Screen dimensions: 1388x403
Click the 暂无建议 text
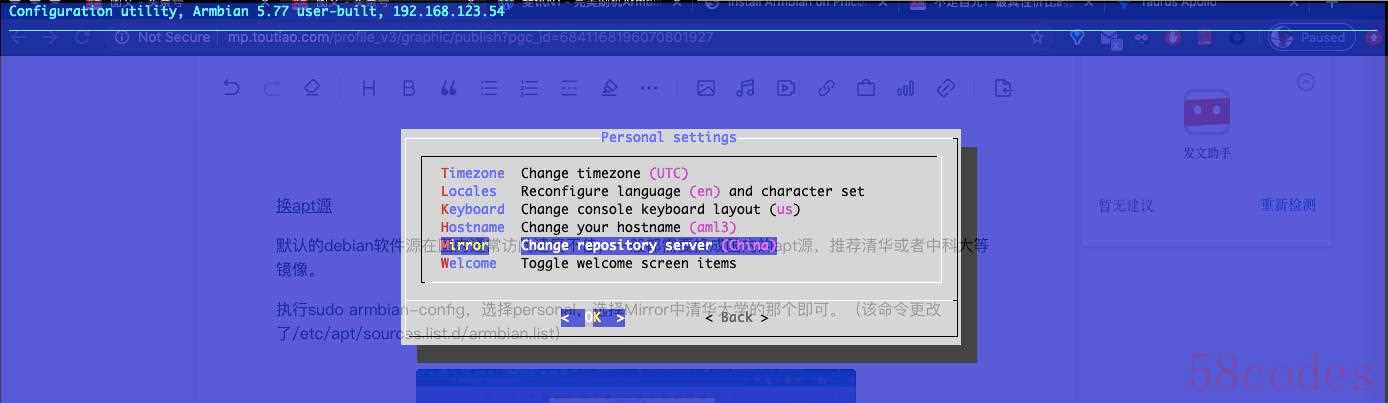(1126, 205)
